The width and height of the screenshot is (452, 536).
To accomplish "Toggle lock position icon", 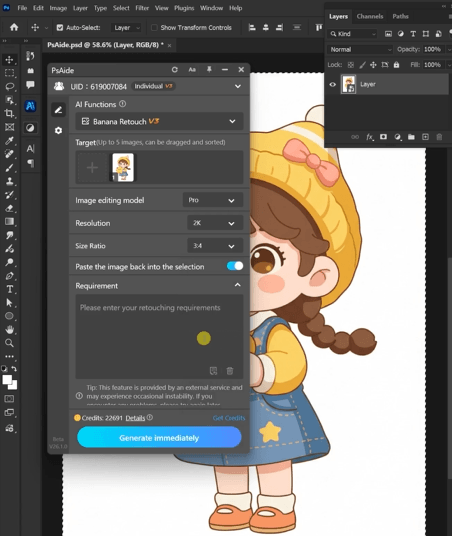I will (373, 65).
